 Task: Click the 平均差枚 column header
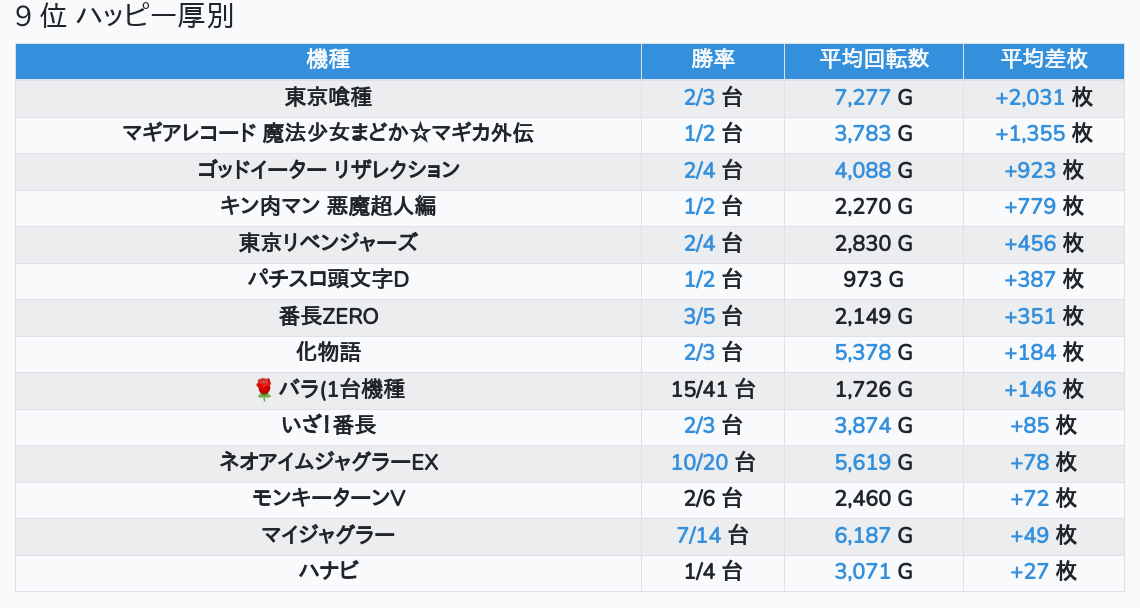[1043, 60]
